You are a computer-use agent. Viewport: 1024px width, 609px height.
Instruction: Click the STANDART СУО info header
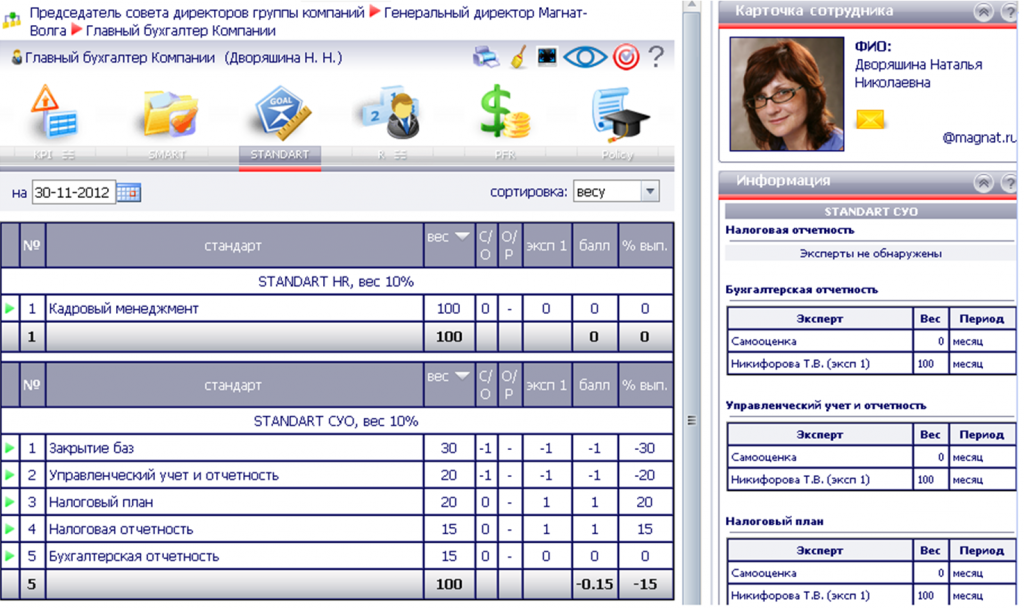click(871, 211)
